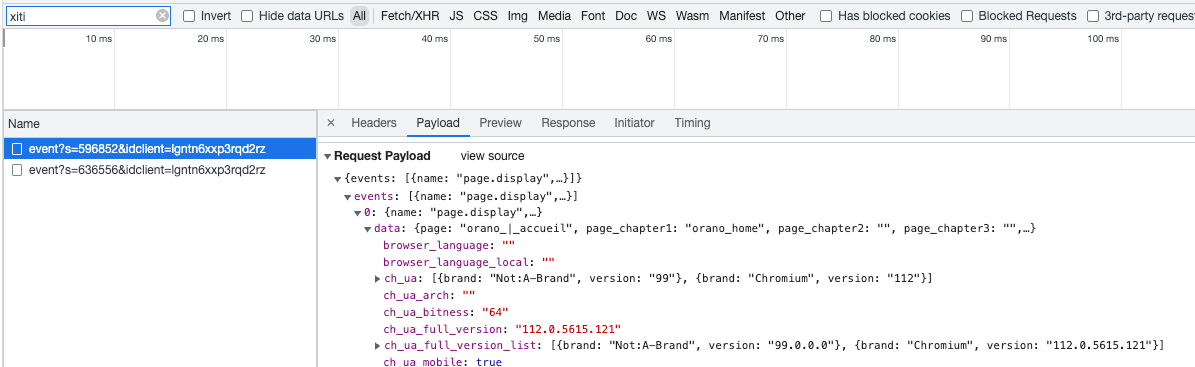The width and height of the screenshot is (1195, 367).
Task: Click the ch_ua_bitness value "64"
Action: [495, 312]
